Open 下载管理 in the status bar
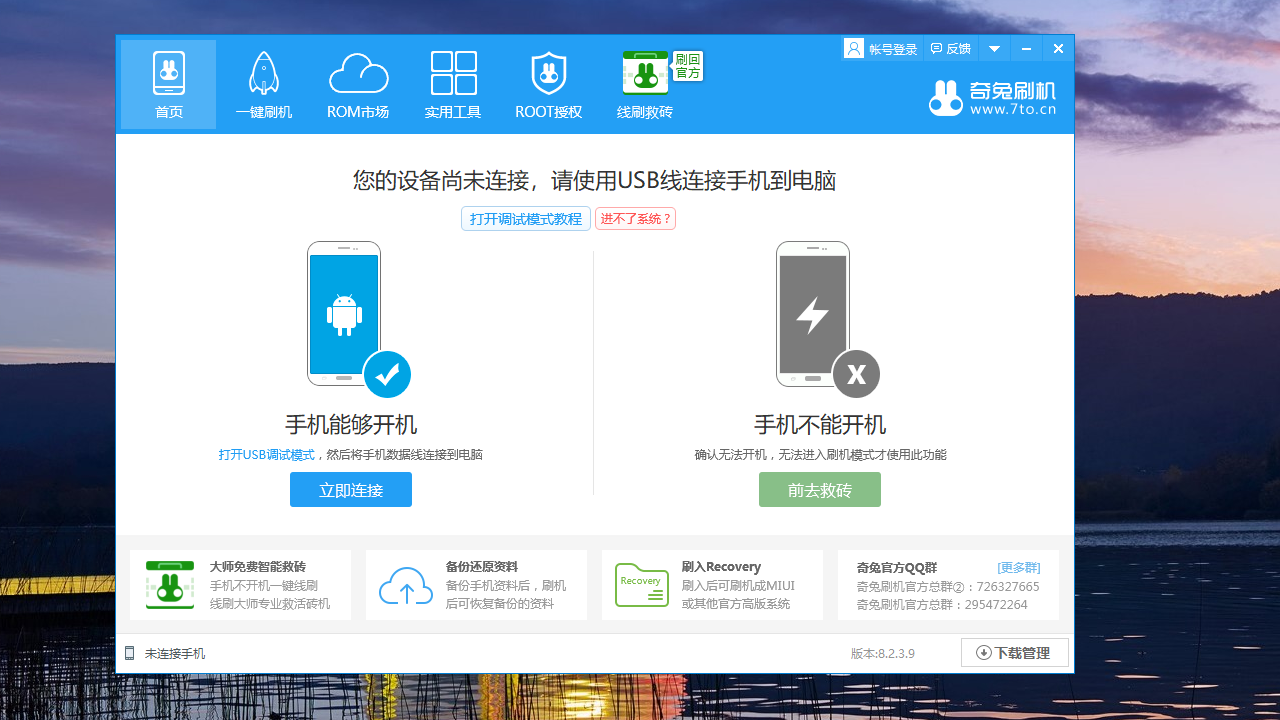Viewport: 1280px width, 720px height. coord(1014,652)
